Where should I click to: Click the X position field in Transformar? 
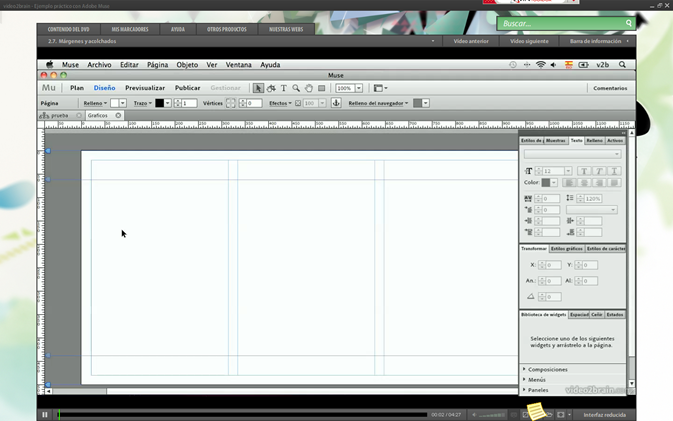(554, 265)
